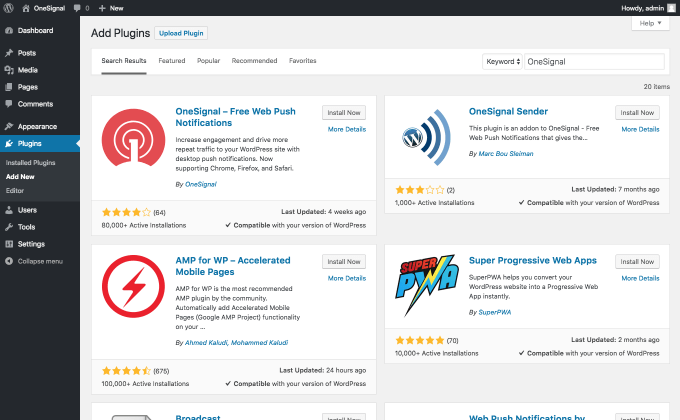The height and width of the screenshot is (420, 680).
Task: Open the Keyword search type dropdown
Action: [502, 62]
